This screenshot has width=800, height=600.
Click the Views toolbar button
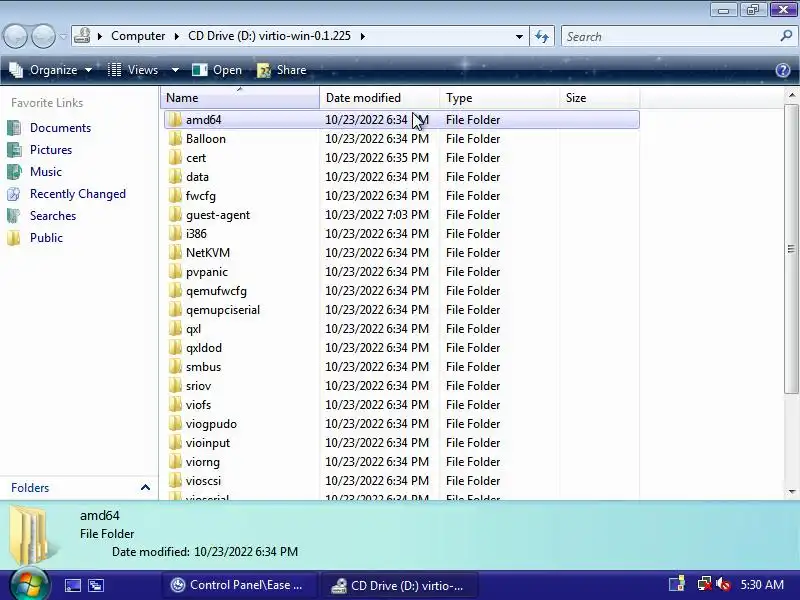[x=133, y=70]
